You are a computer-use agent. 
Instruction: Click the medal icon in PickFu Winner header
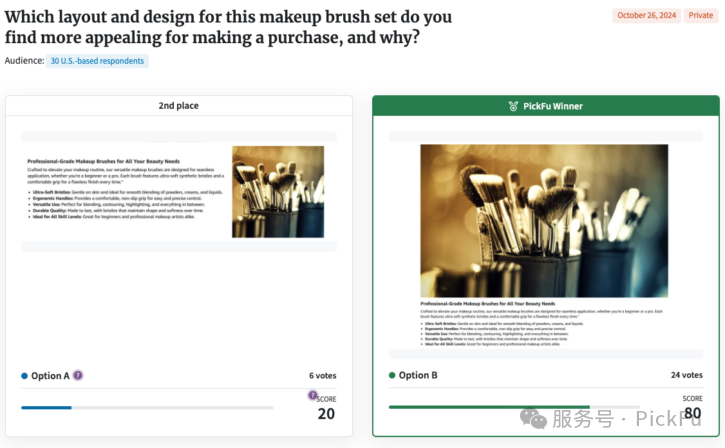(x=513, y=105)
